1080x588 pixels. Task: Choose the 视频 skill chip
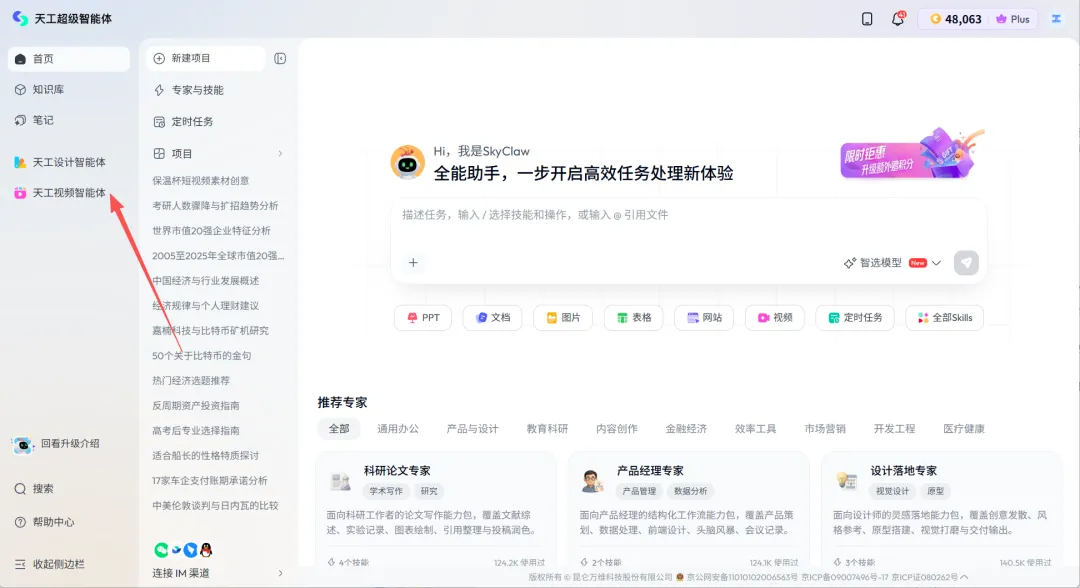pyautogui.click(x=775, y=318)
